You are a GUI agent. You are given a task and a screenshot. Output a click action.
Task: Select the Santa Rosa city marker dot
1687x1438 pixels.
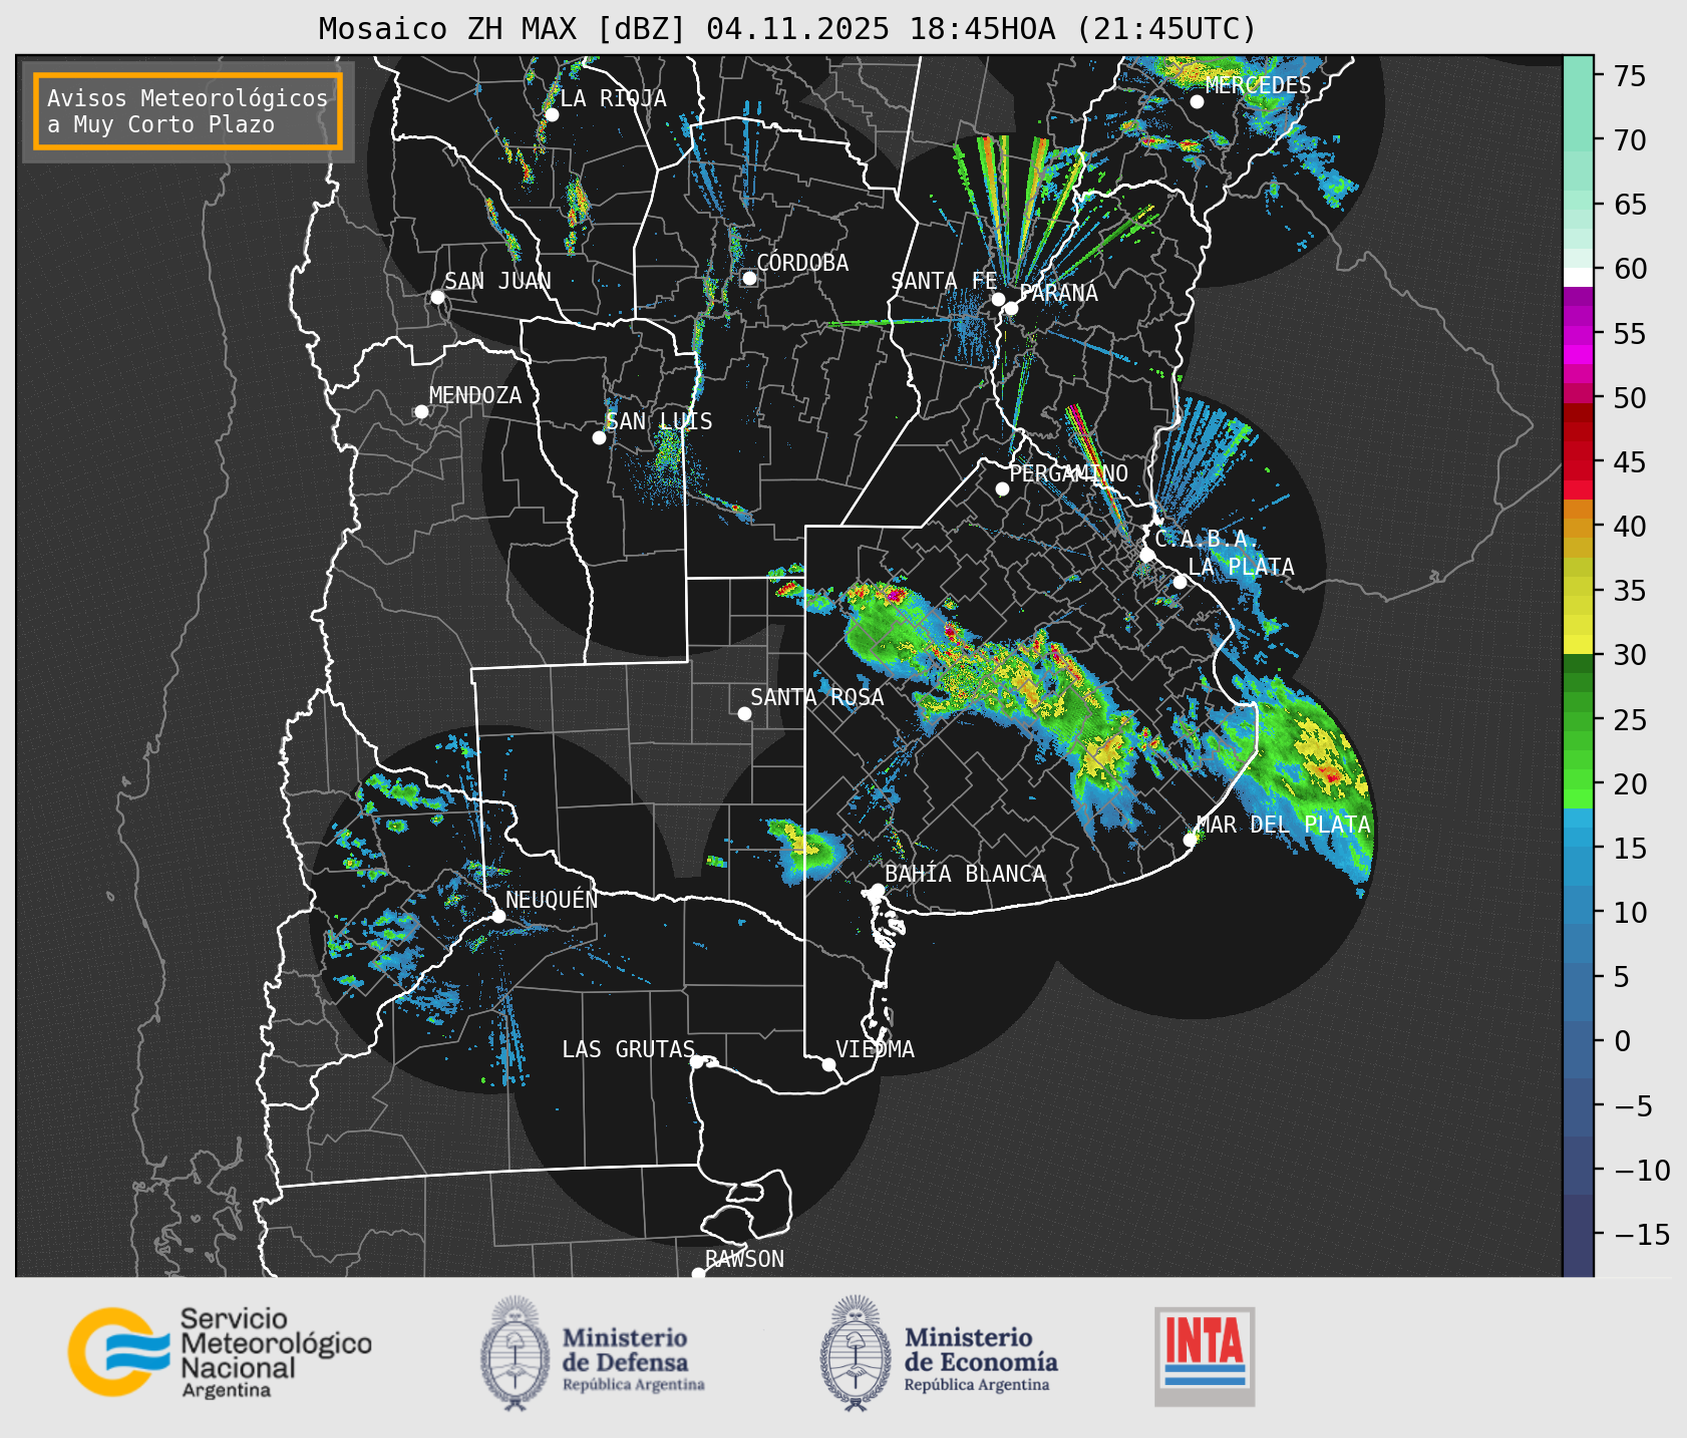point(744,713)
